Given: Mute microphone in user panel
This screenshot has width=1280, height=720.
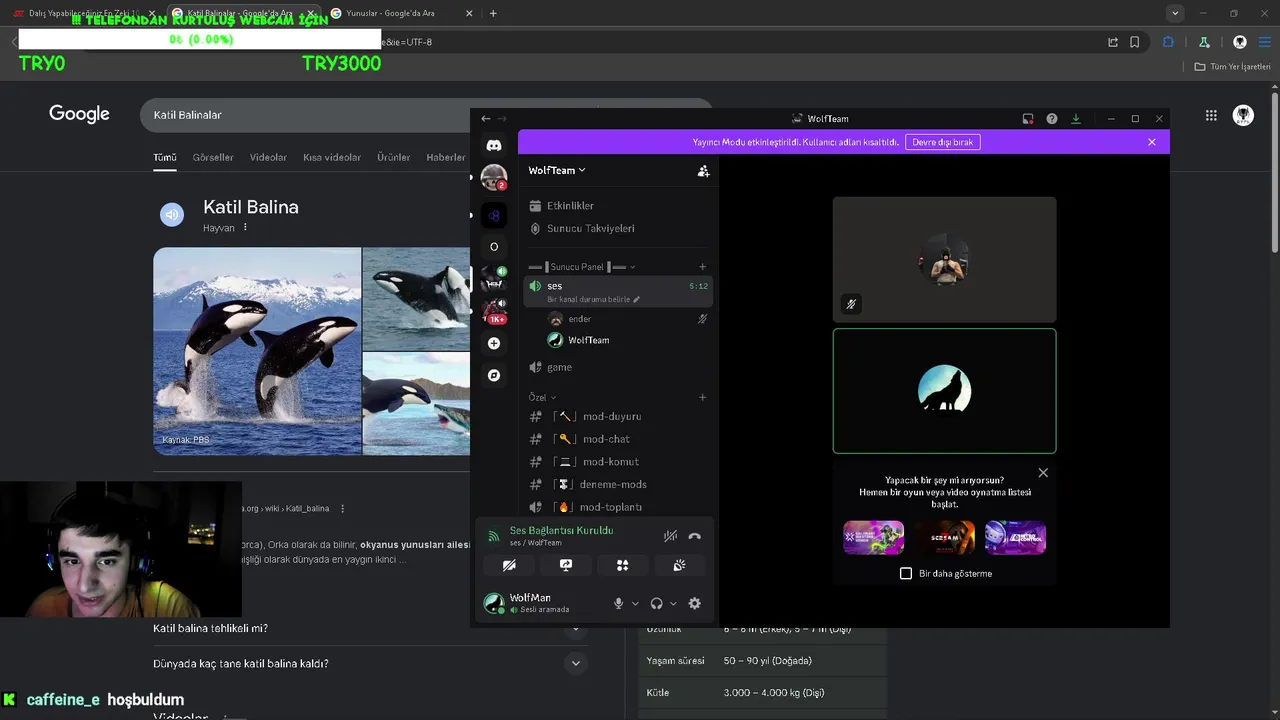Looking at the screenshot, I should click(618, 603).
